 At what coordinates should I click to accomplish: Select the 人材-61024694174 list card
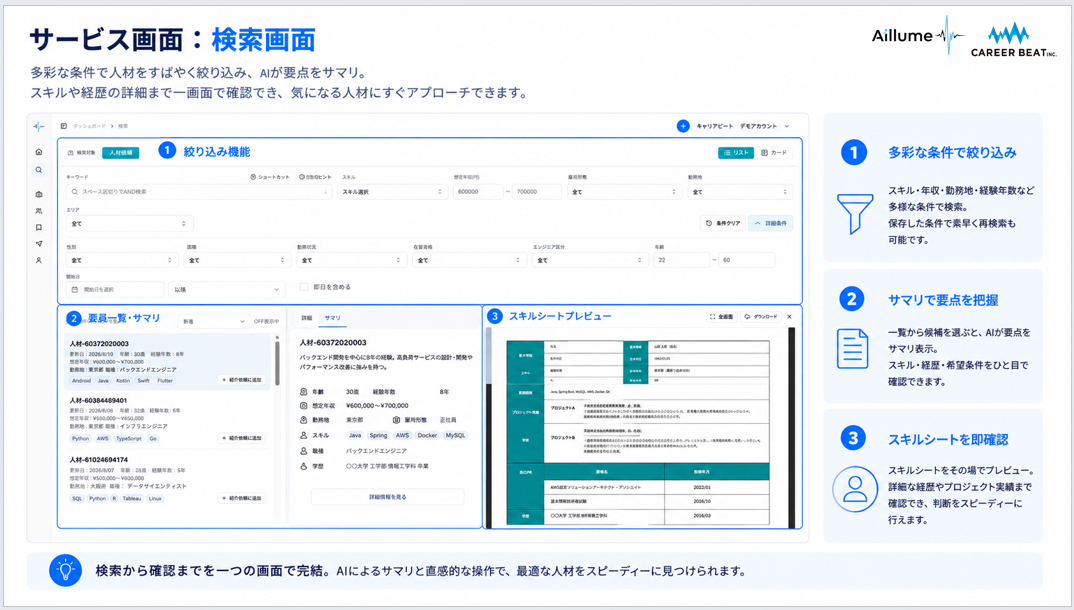point(168,479)
